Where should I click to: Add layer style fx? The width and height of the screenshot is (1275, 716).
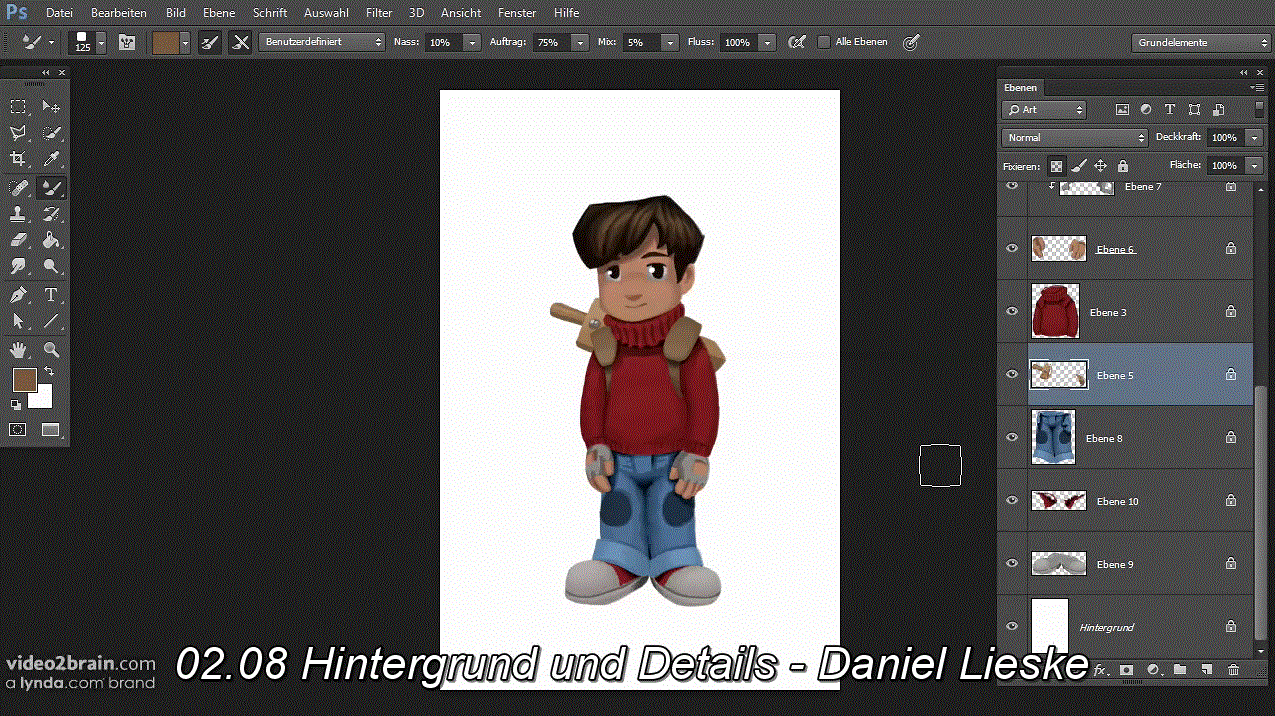1100,669
